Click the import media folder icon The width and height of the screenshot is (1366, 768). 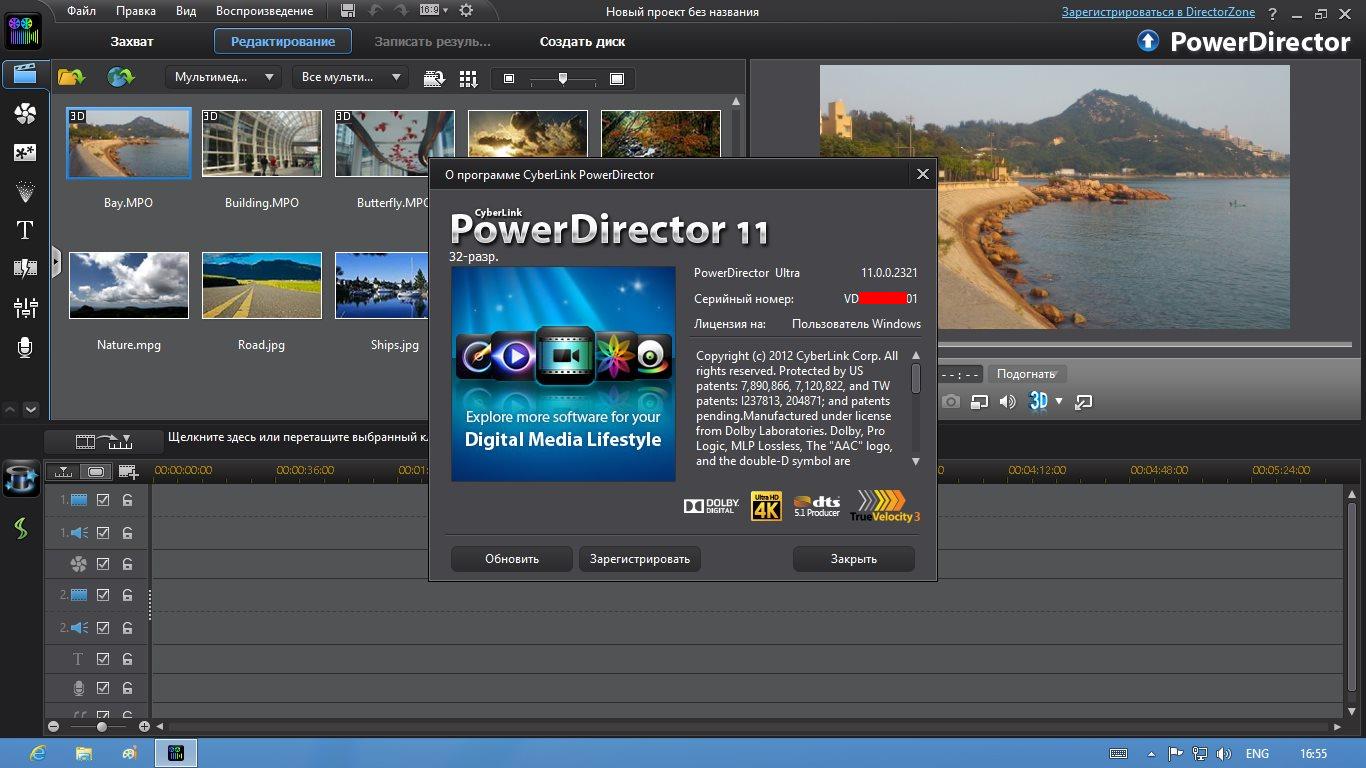pyautogui.click(x=71, y=77)
